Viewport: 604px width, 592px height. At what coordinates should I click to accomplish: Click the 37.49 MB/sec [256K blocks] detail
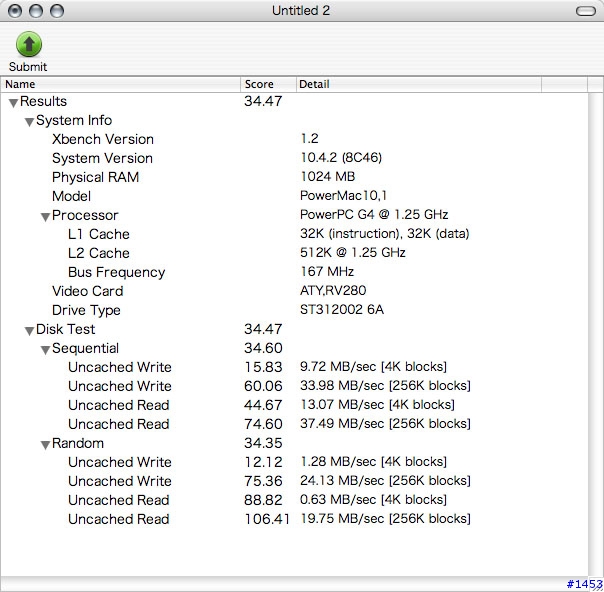pos(385,424)
